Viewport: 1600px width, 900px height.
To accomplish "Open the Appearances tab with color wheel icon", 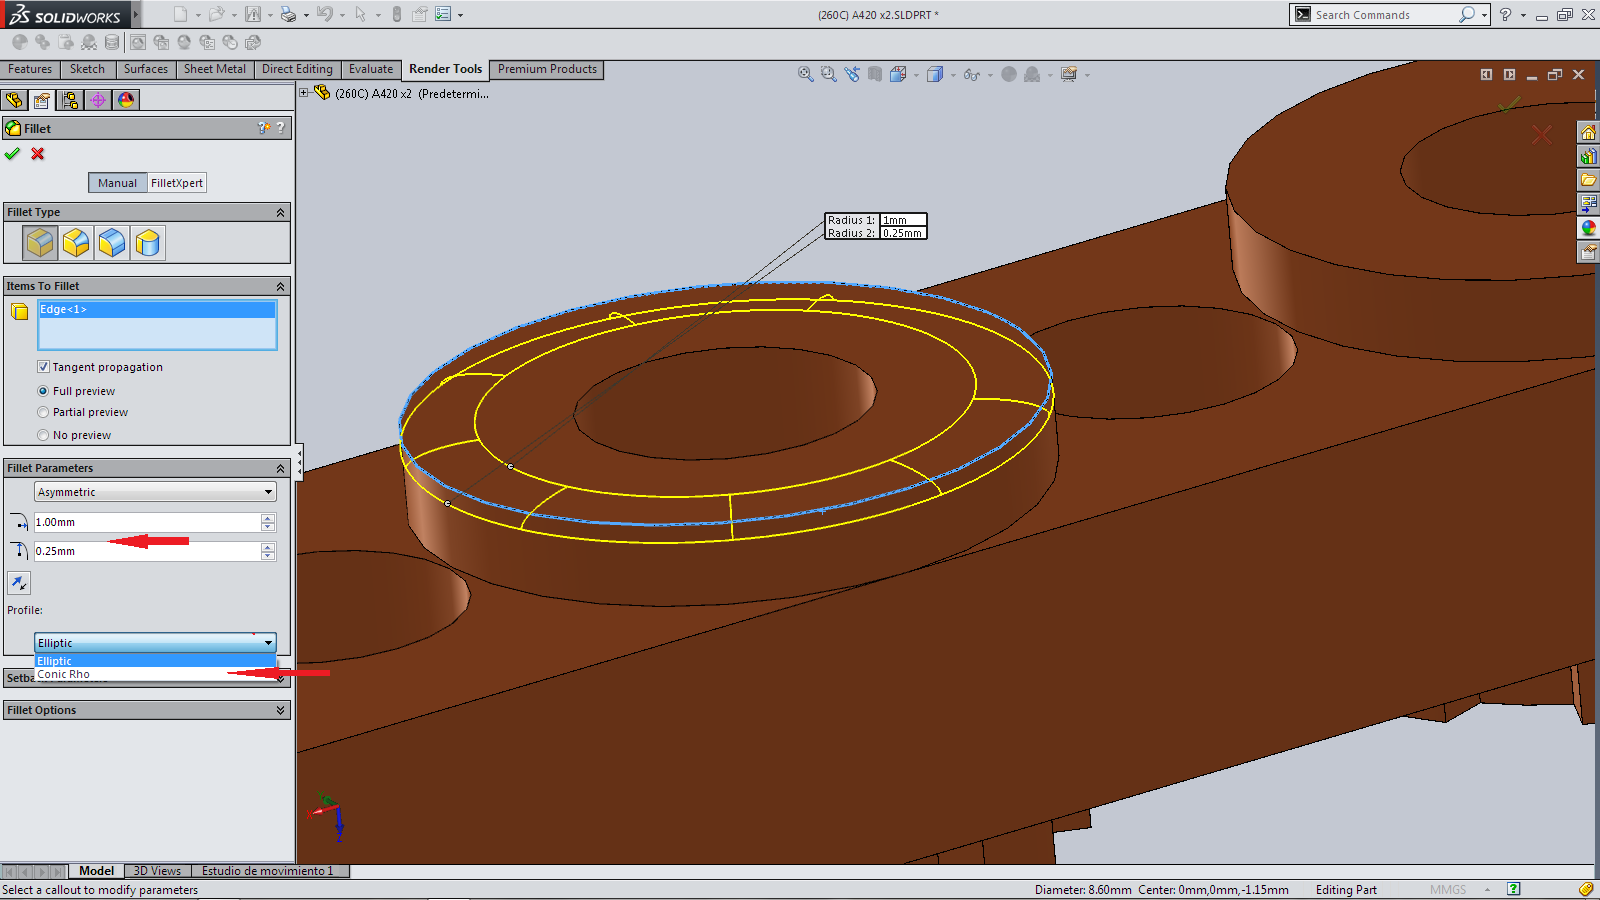I will coord(126,100).
